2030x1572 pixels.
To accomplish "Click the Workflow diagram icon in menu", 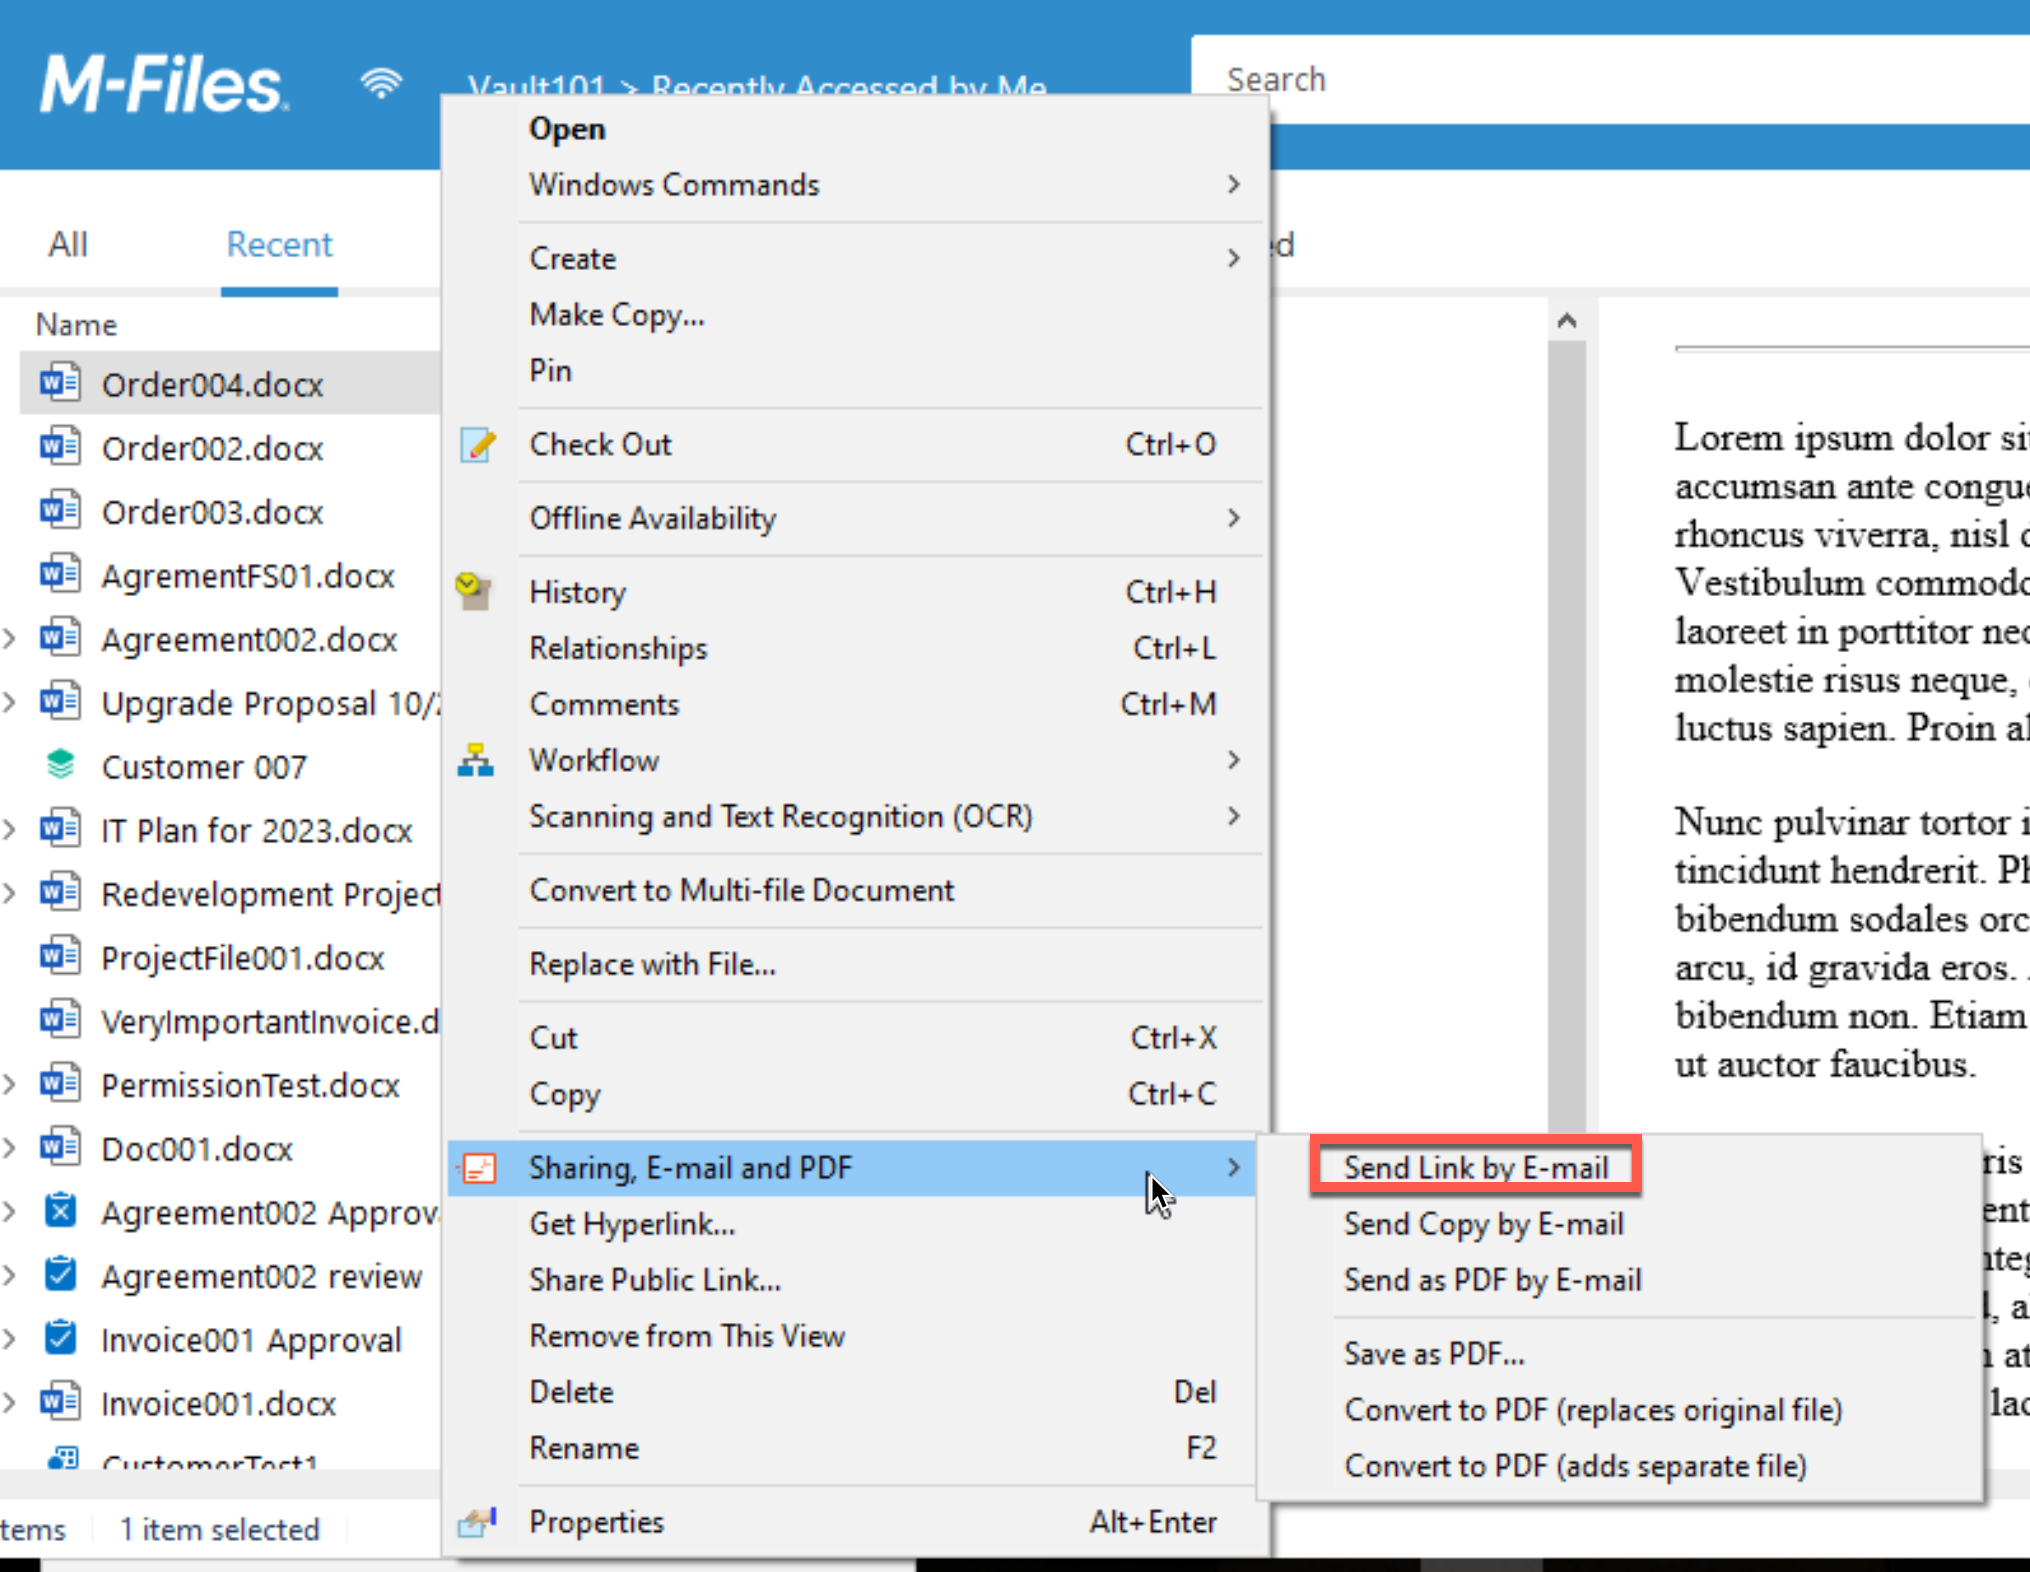I will pos(475,761).
